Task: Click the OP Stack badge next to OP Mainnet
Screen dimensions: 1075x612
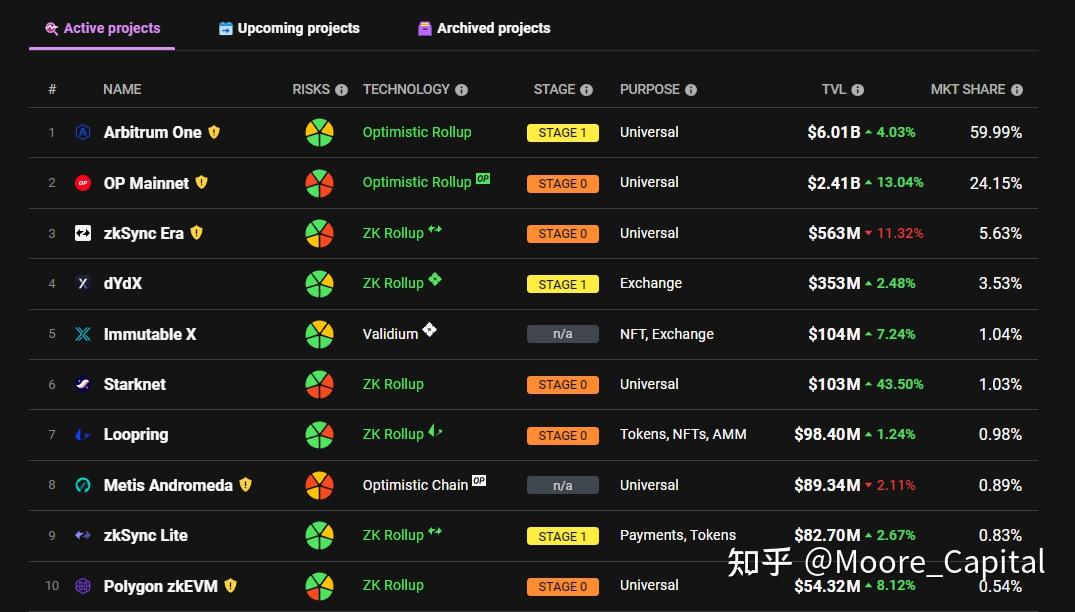Action: pos(483,178)
